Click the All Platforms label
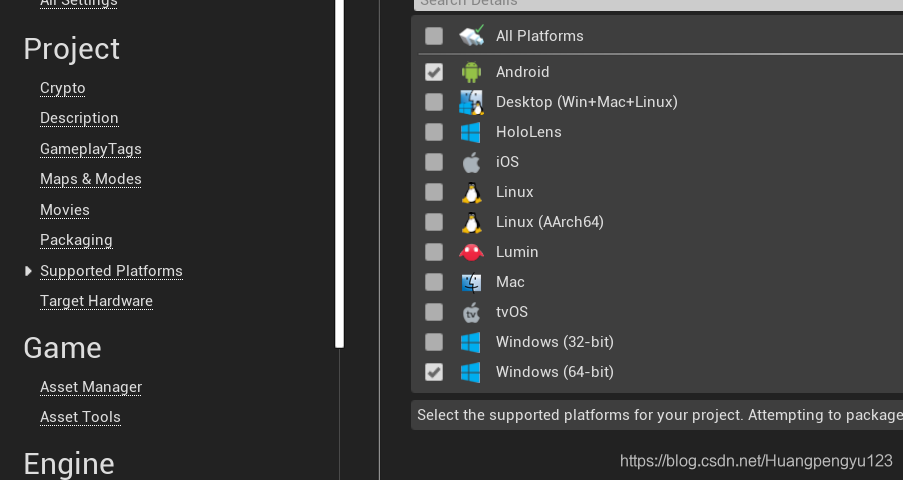903x480 pixels. tap(540, 36)
